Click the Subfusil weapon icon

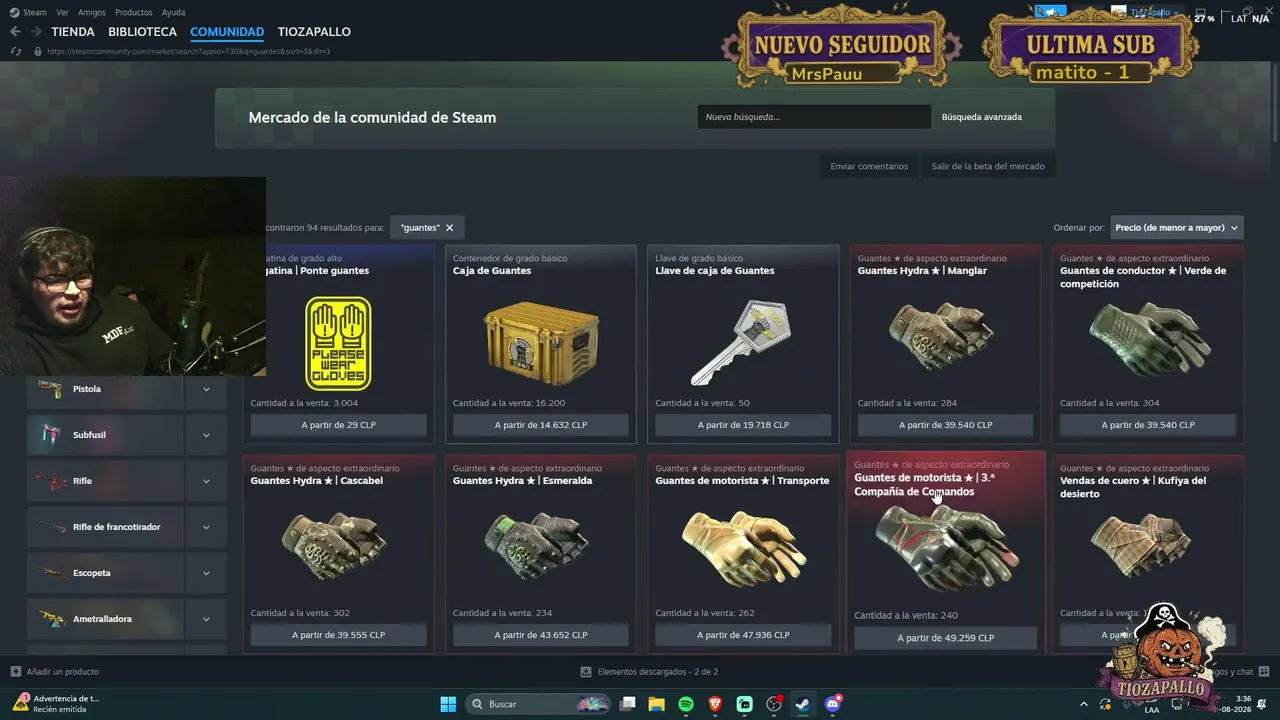(x=50, y=435)
